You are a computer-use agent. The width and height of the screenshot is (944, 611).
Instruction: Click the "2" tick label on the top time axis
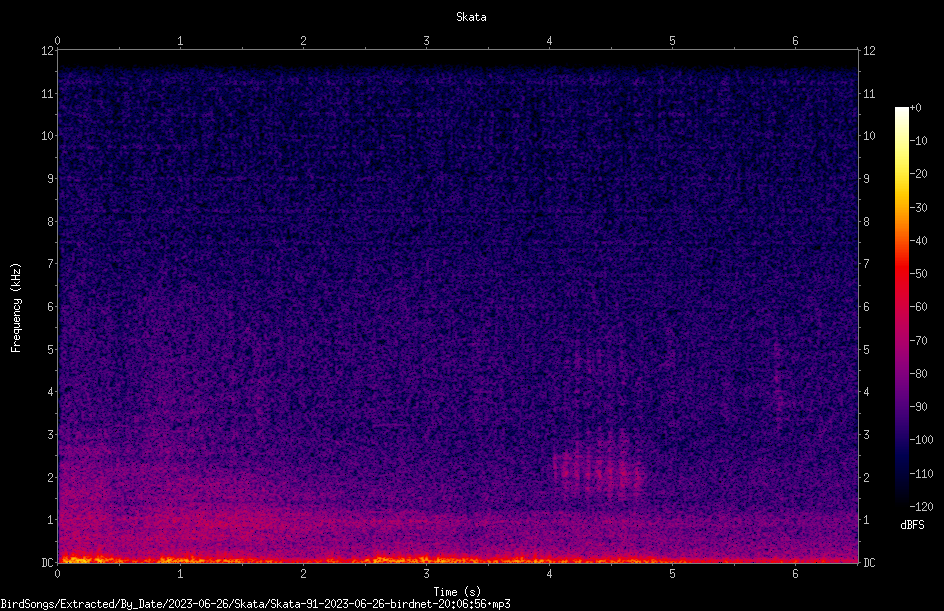[303, 41]
